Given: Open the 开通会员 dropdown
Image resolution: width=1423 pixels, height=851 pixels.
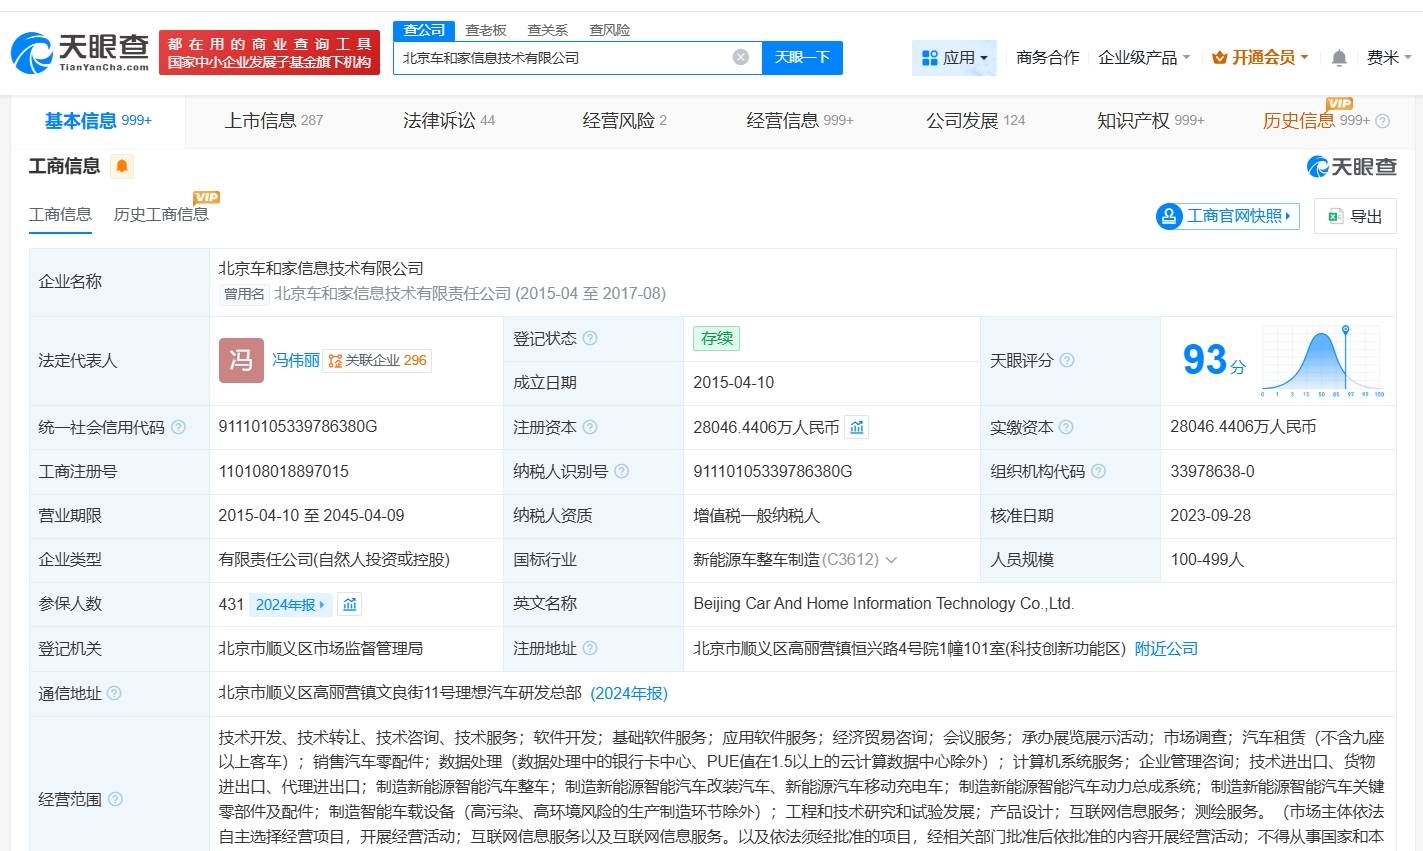Looking at the screenshot, I should [x=1260, y=58].
